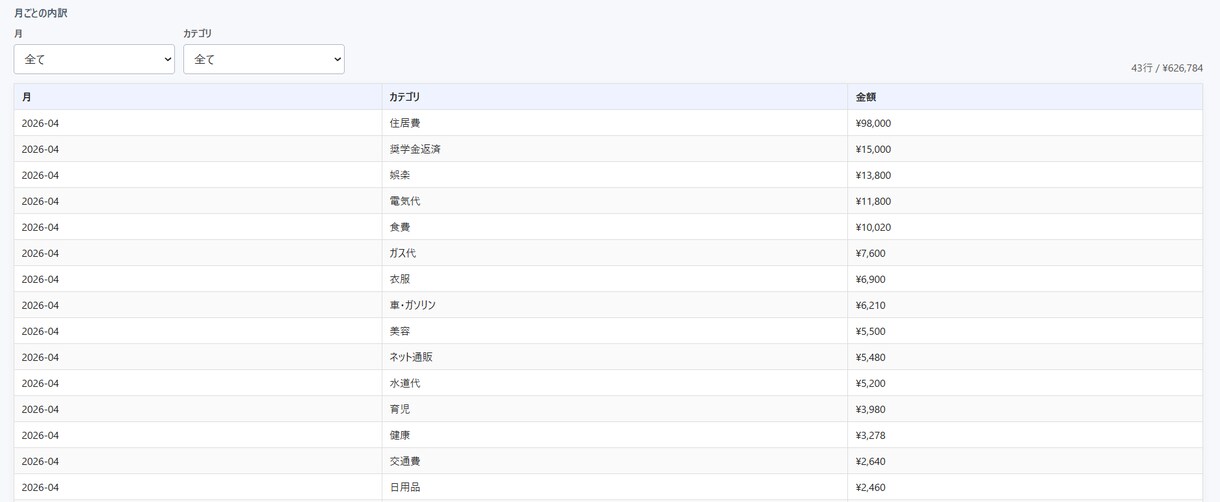This screenshot has height=502, width=1220.
Task: Click the 月ごとの内訳 heading
Action: [41, 13]
